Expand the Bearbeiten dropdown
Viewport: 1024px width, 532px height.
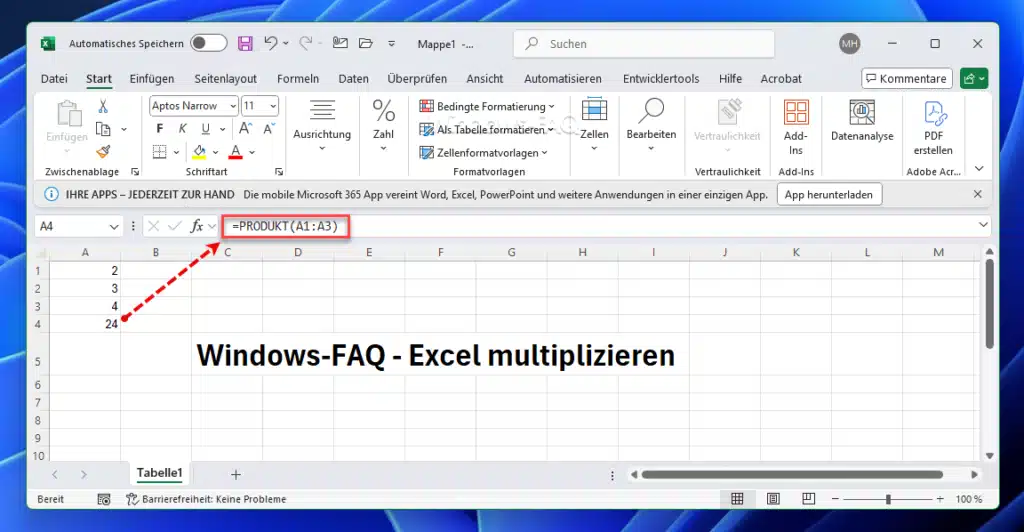(651, 149)
